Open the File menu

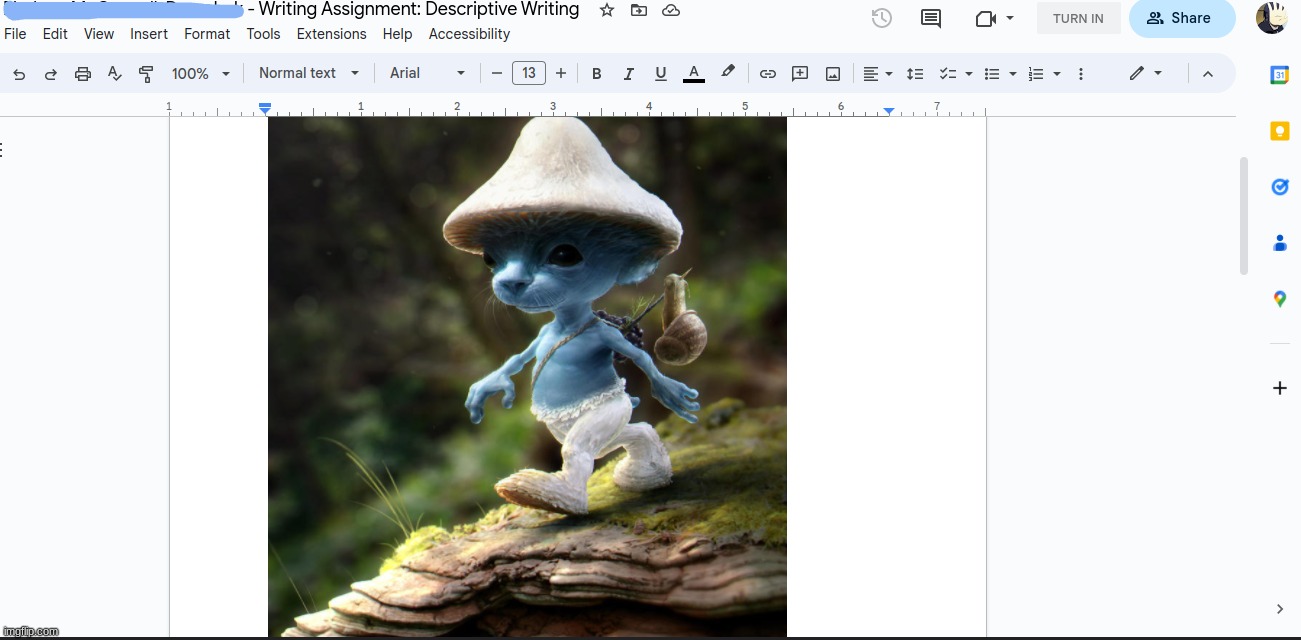[15, 34]
